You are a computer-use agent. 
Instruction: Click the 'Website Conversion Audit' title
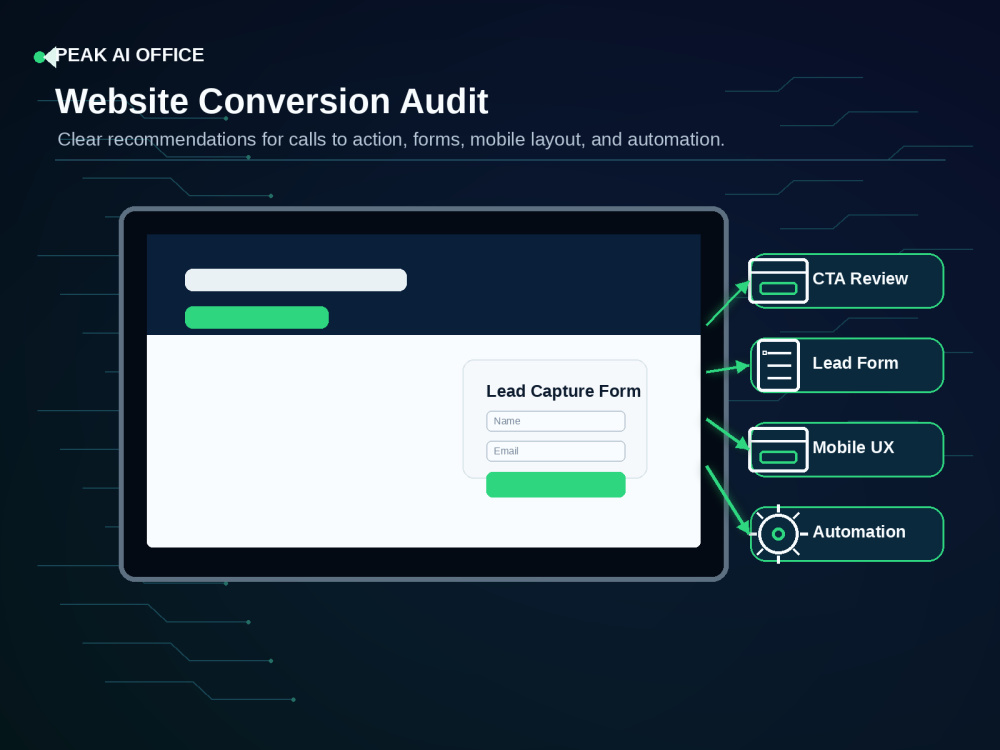[272, 101]
